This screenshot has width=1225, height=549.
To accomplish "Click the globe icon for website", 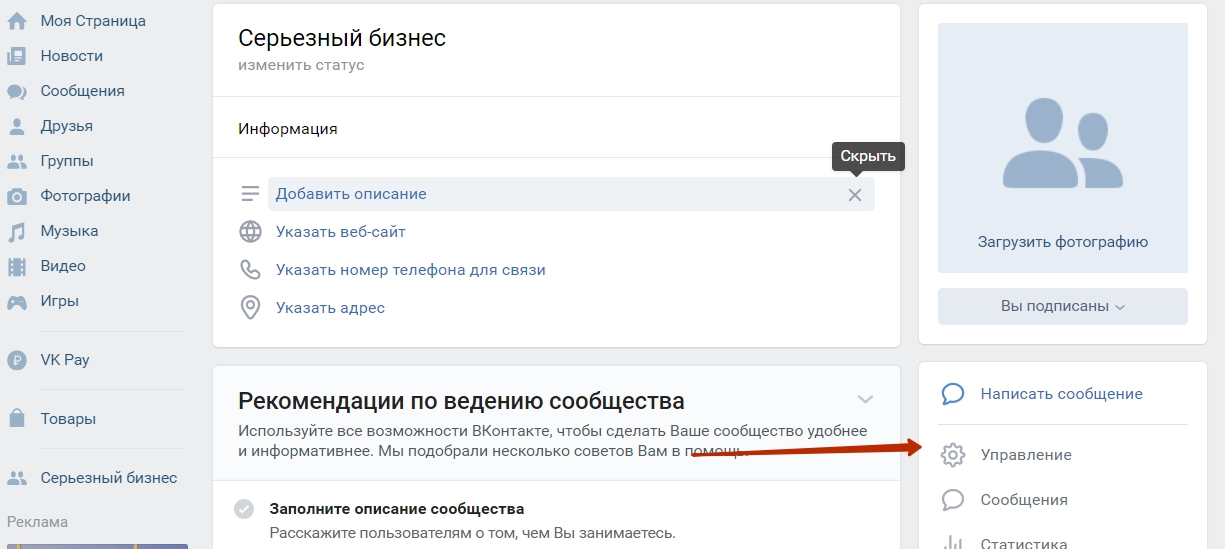I will (250, 232).
